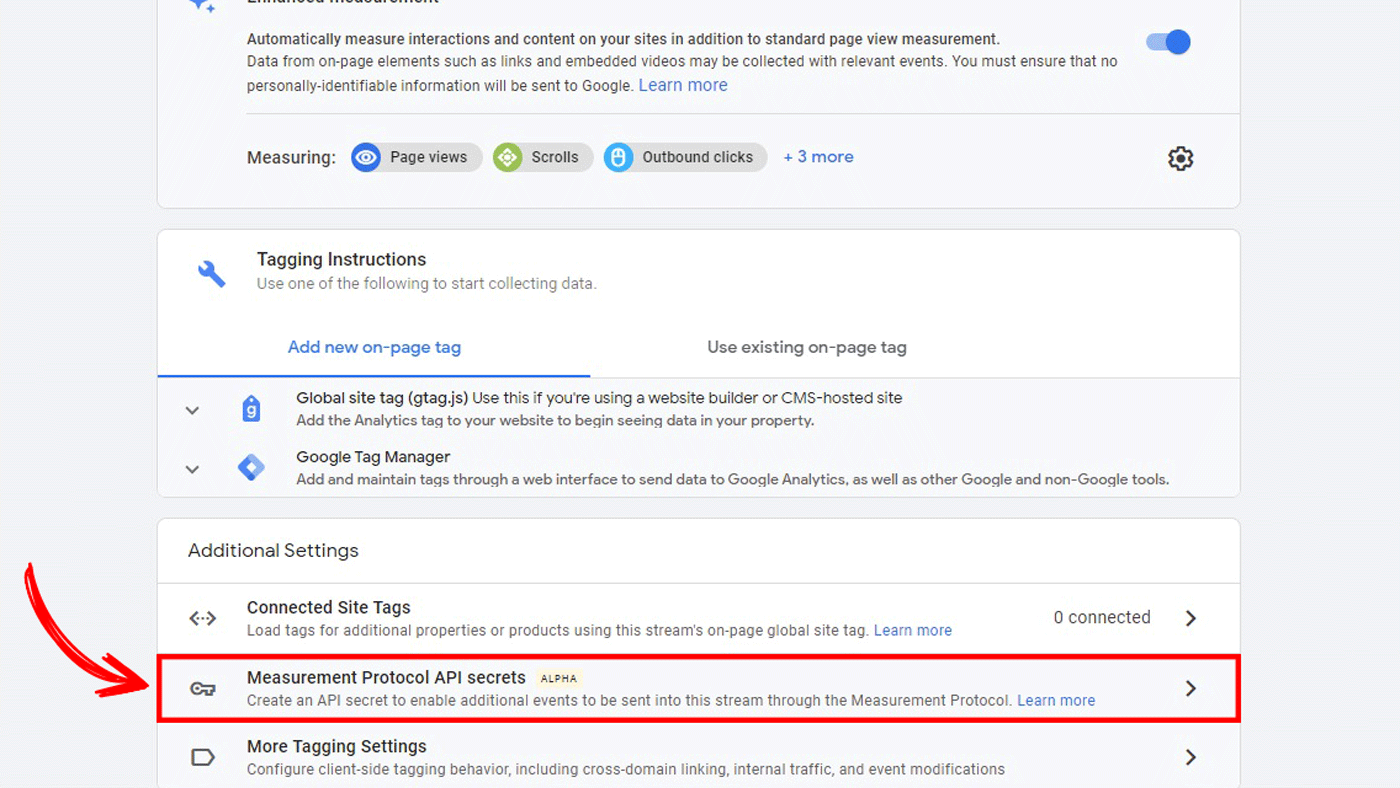Switch to Use existing on-page tag tab
Image resolution: width=1400 pixels, height=788 pixels.
click(x=807, y=348)
